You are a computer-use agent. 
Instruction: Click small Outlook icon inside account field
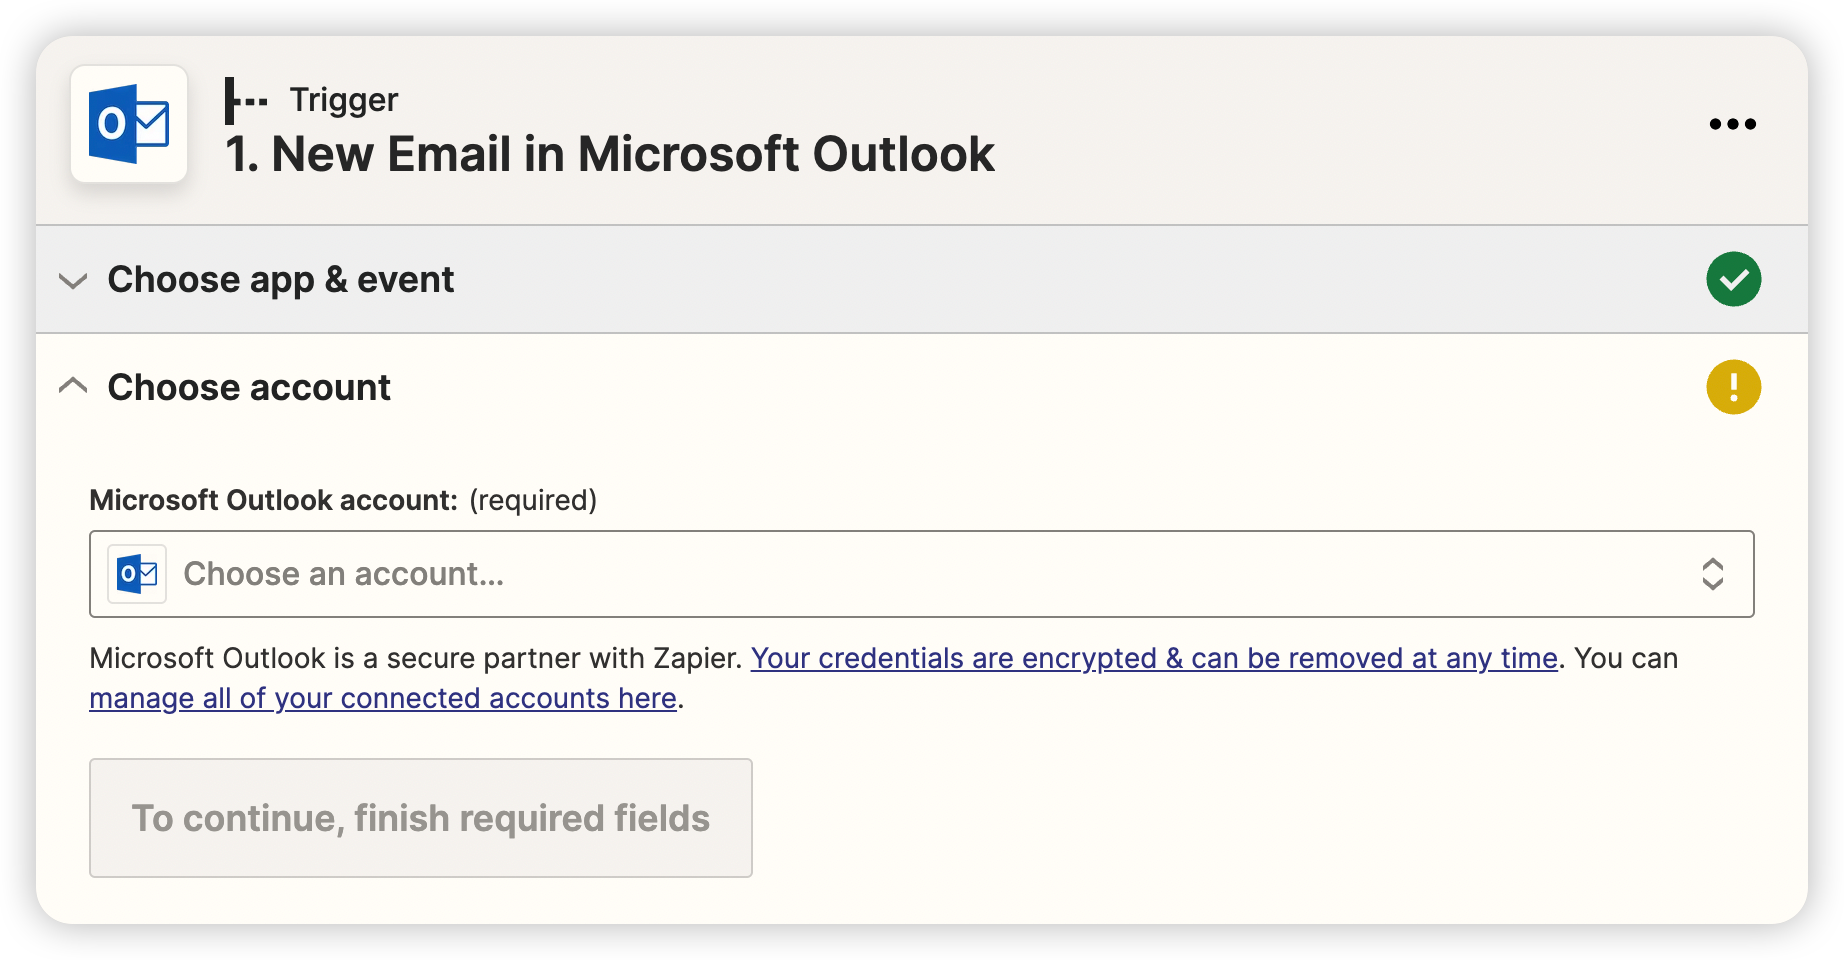tap(137, 574)
